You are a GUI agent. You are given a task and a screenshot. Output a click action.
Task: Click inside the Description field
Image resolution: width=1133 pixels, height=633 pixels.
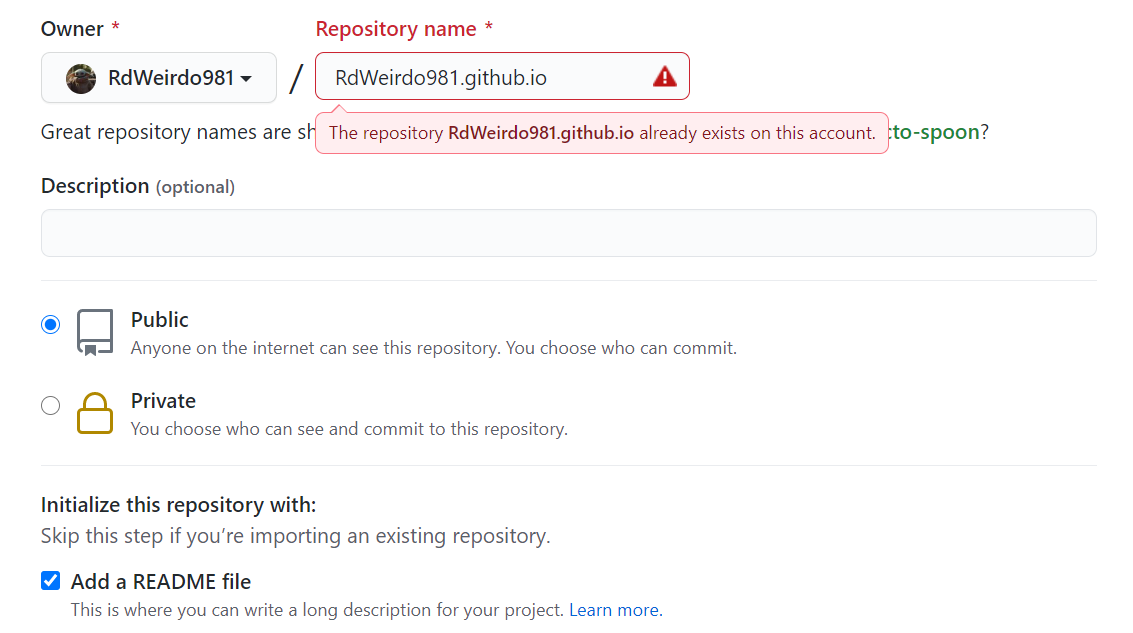[x=568, y=232]
